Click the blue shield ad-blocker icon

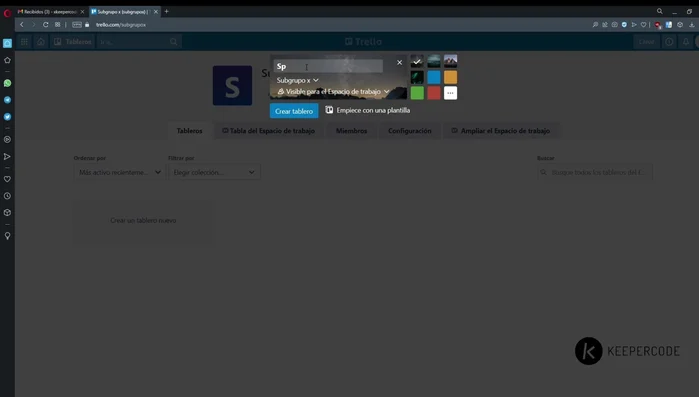(x=624, y=25)
